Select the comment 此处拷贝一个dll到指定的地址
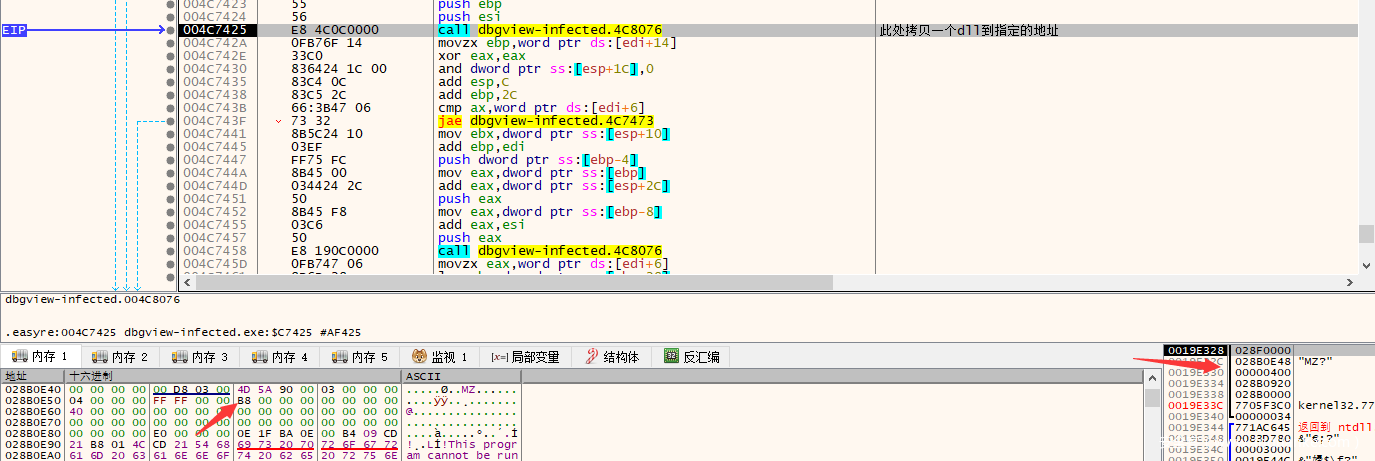The image size is (1375, 461). 967,31
